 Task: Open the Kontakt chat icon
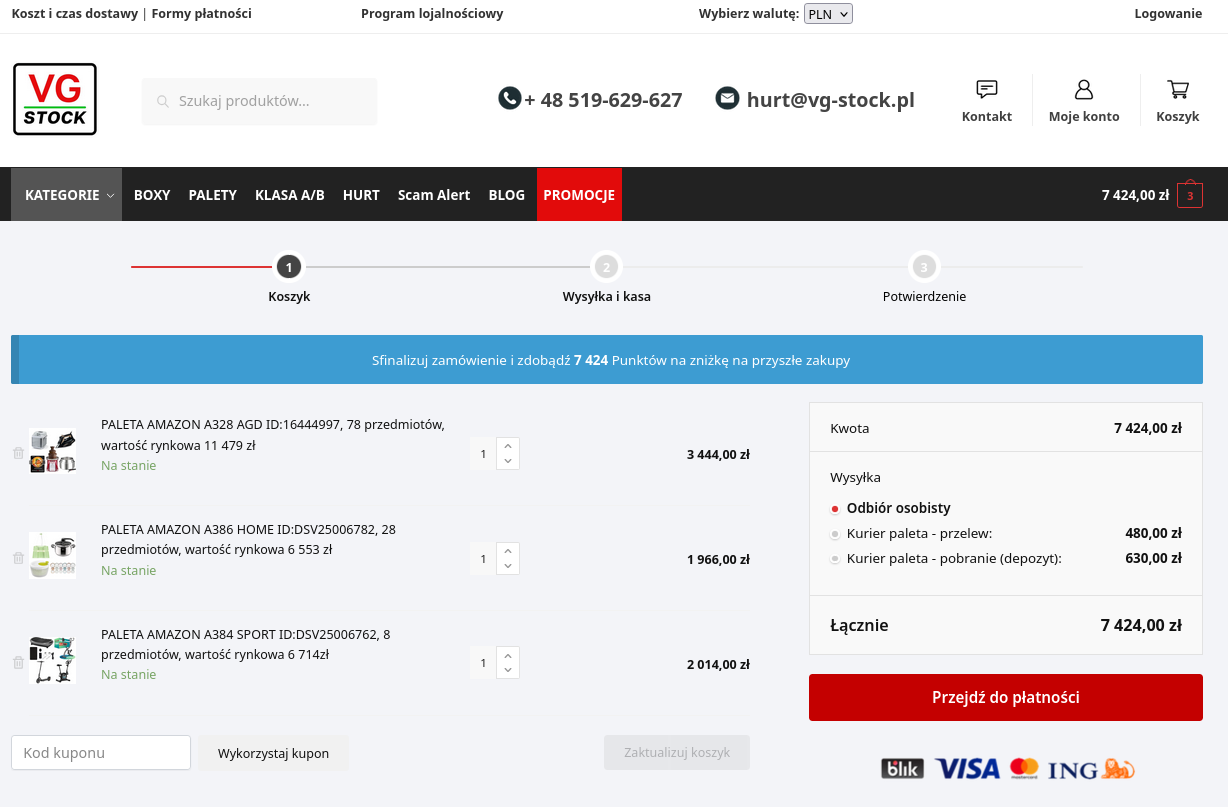tap(987, 90)
